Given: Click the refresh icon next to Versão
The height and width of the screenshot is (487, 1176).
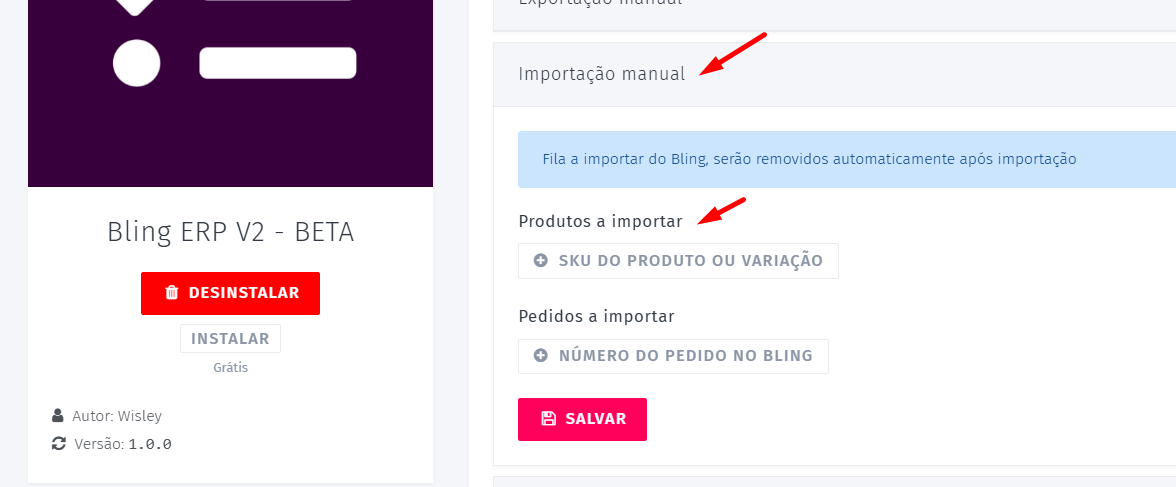Looking at the screenshot, I should [x=59, y=443].
